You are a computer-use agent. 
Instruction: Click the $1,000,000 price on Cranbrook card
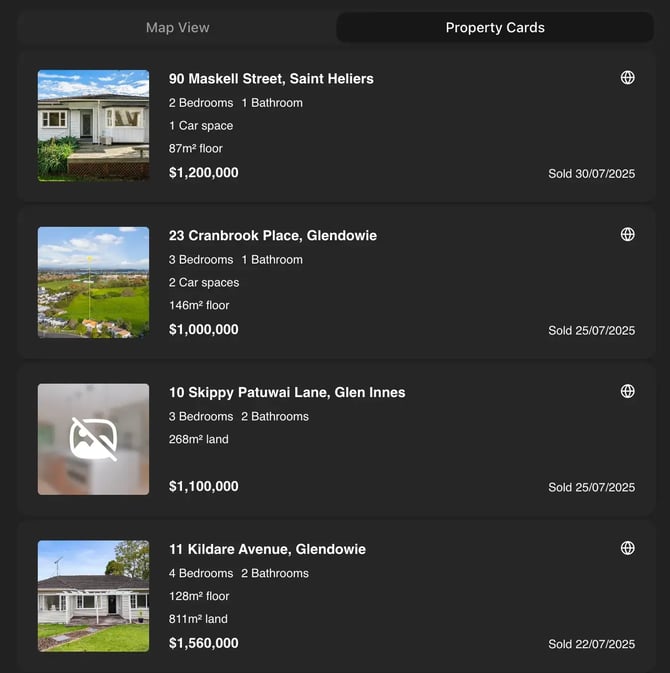pos(203,330)
